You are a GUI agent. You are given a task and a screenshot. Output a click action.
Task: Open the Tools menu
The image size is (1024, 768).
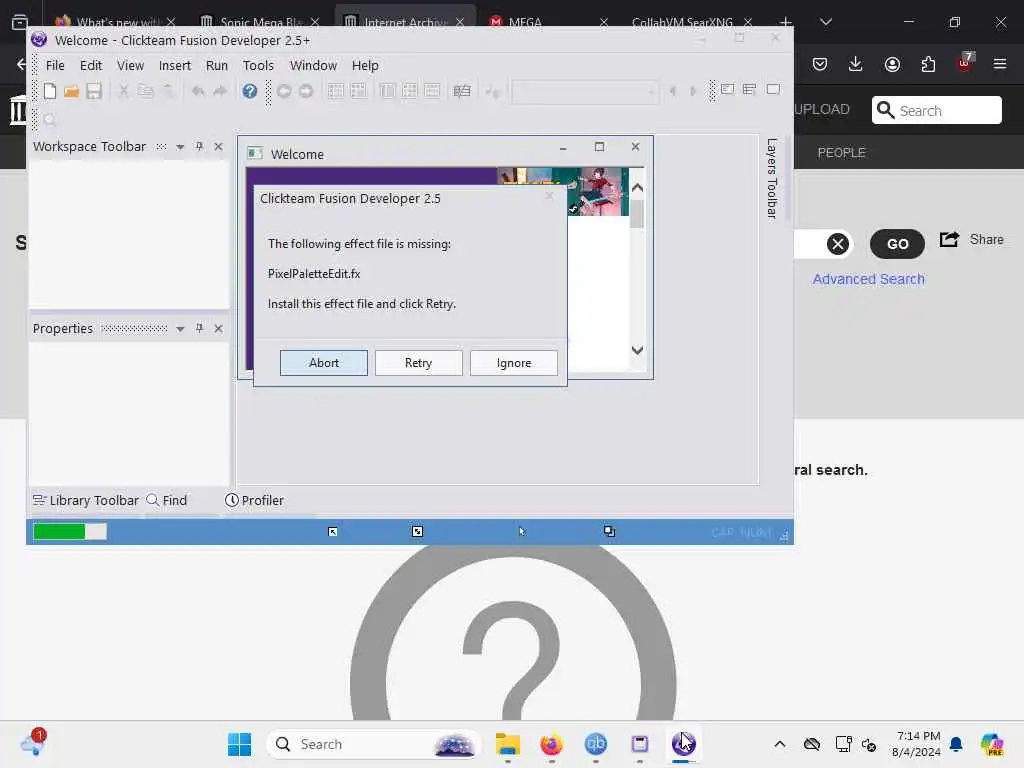pyautogui.click(x=258, y=65)
